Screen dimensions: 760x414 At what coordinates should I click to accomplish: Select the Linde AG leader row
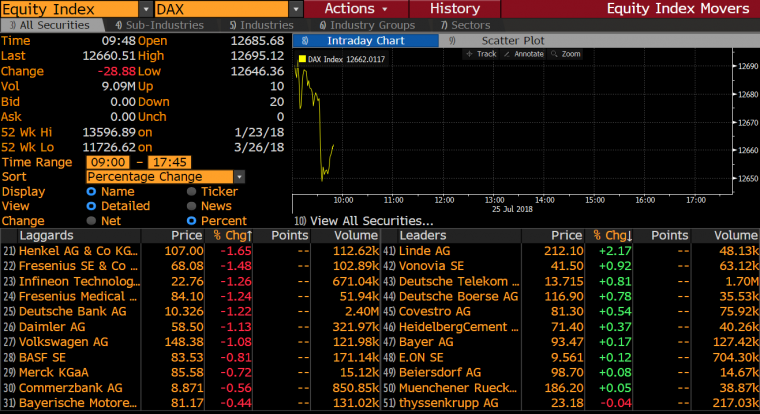point(426,250)
